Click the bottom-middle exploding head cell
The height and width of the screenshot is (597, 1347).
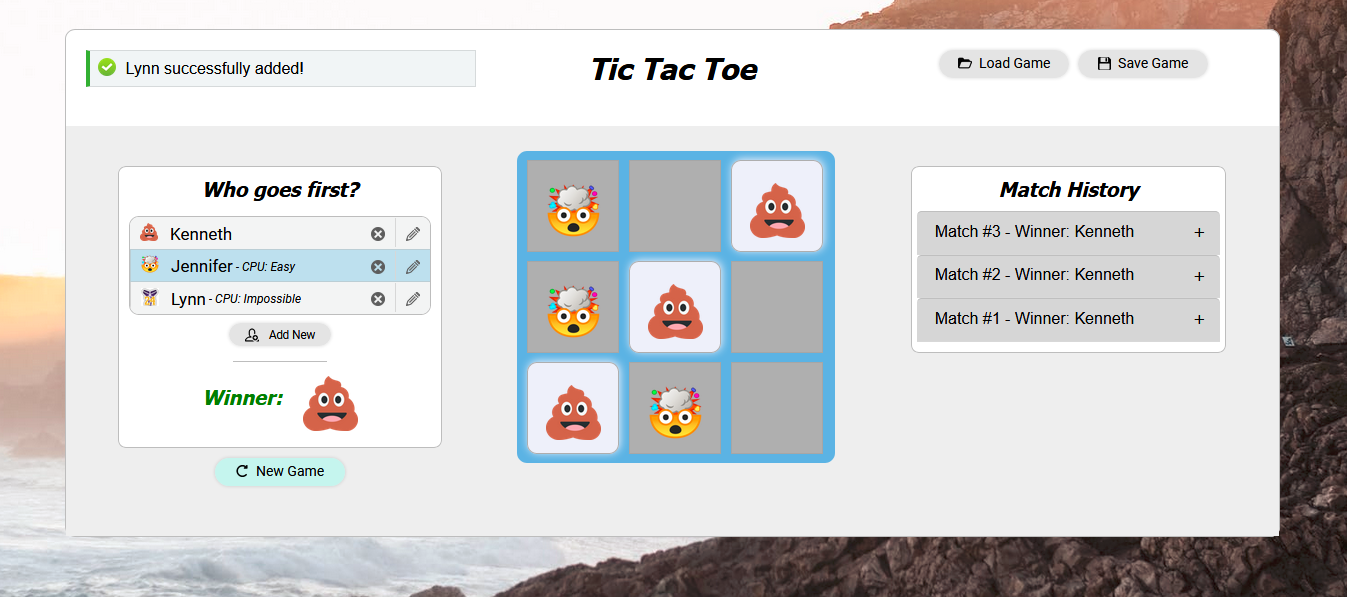675,408
